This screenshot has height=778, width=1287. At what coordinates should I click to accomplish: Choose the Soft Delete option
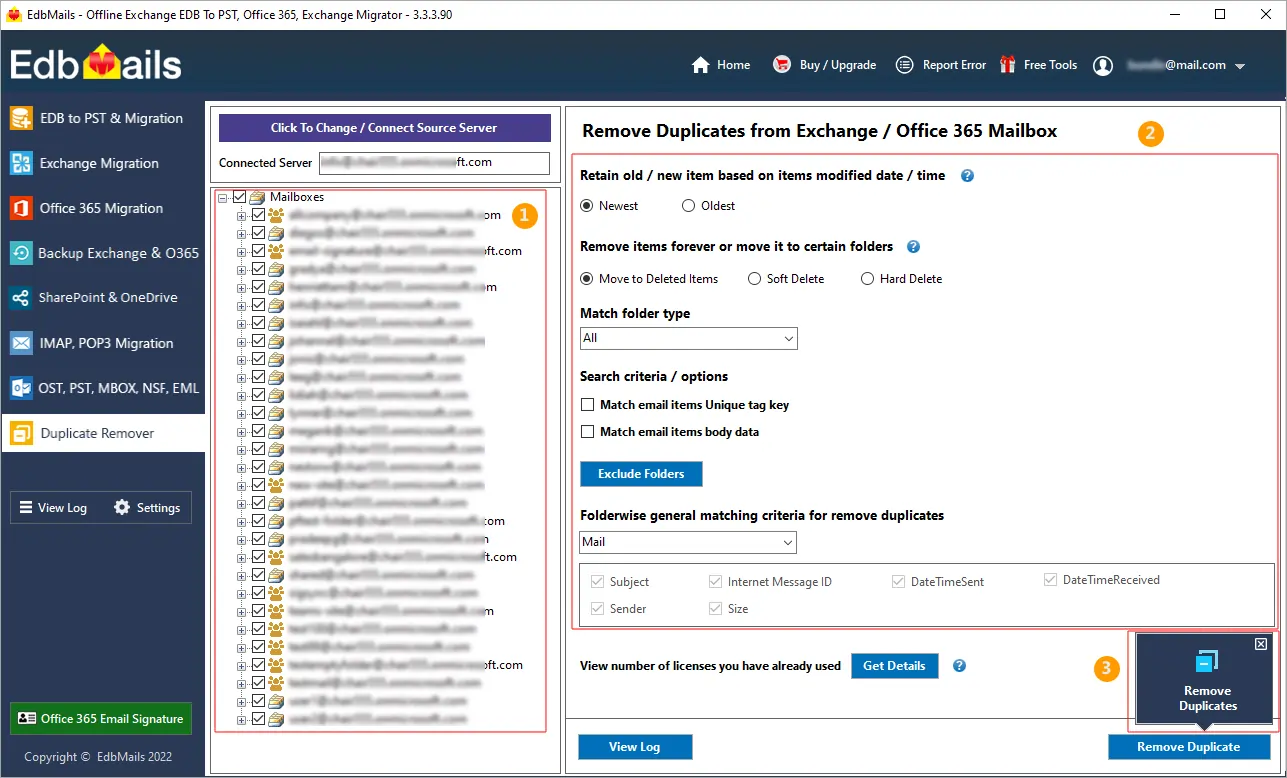coord(755,279)
